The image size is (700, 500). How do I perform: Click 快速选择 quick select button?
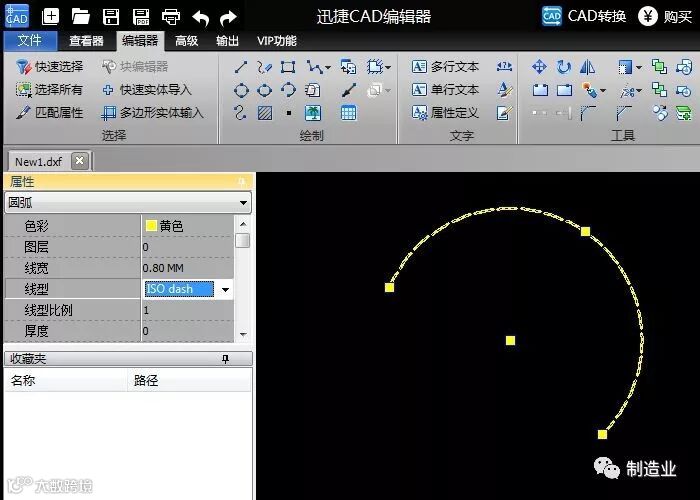click(x=49, y=67)
